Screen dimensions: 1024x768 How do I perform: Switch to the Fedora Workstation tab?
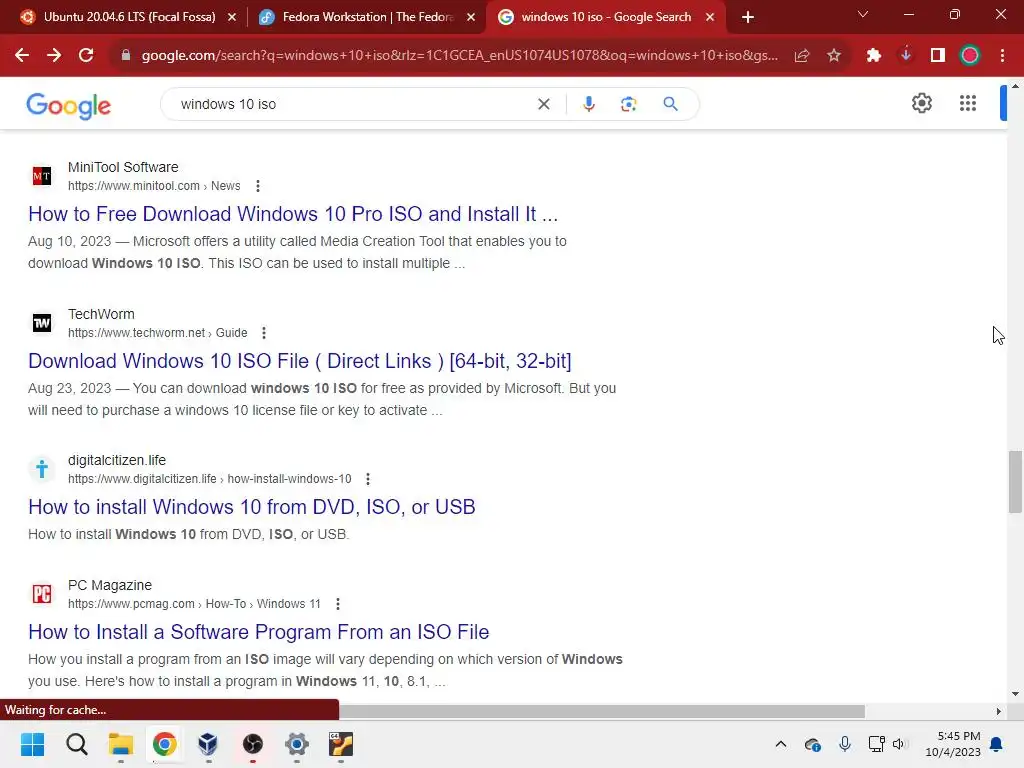pyautogui.click(x=366, y=17)
